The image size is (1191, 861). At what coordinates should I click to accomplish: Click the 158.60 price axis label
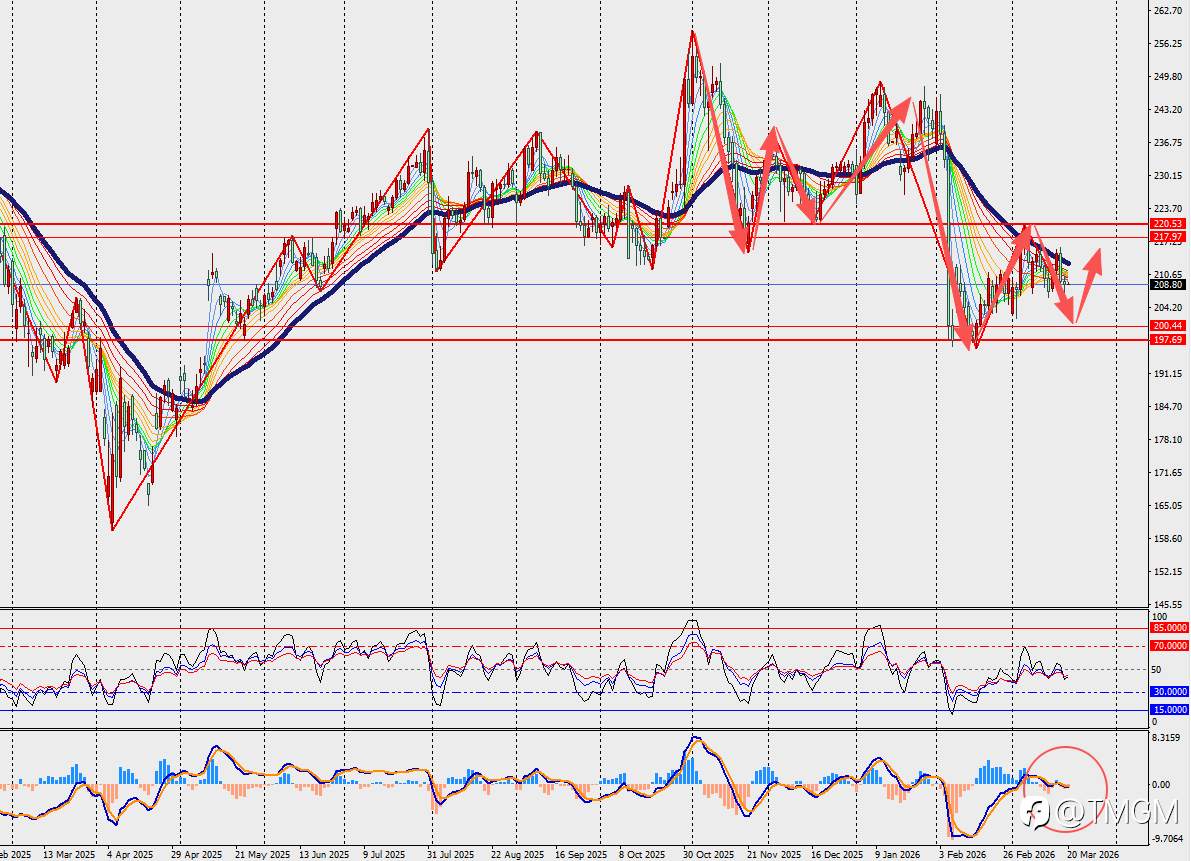[1167, 539]
